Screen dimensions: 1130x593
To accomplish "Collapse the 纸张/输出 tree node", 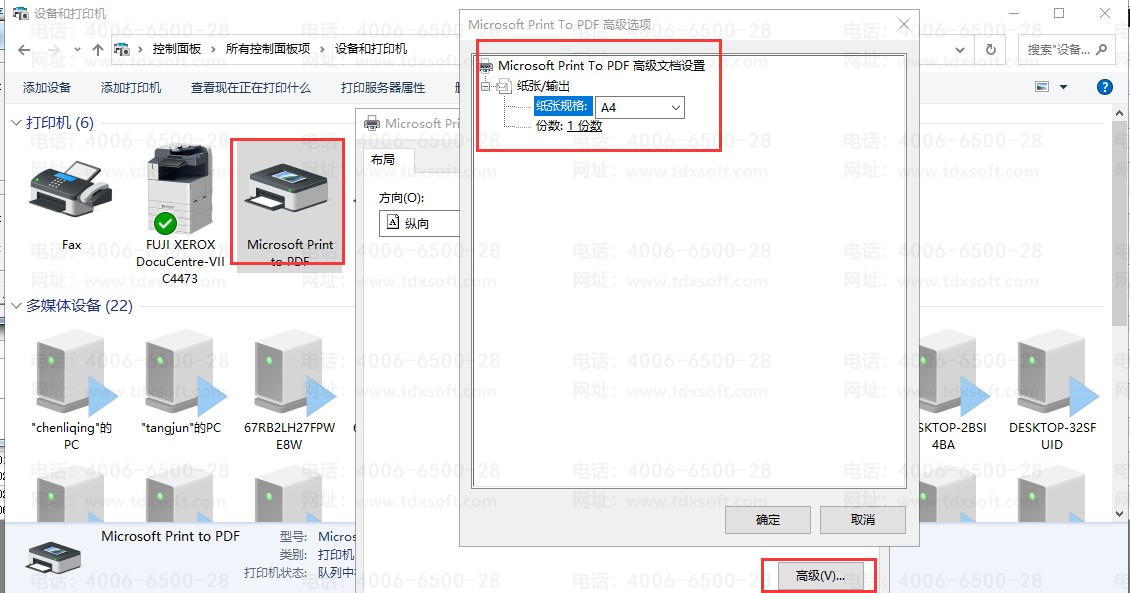I will pos(487,87).
